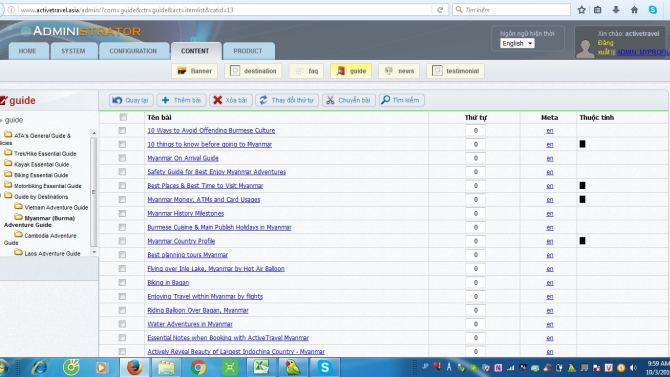Open Firefox from the taskbar
Screen dimensions: 670x377
pyautogui.click(x=134, y=367)
